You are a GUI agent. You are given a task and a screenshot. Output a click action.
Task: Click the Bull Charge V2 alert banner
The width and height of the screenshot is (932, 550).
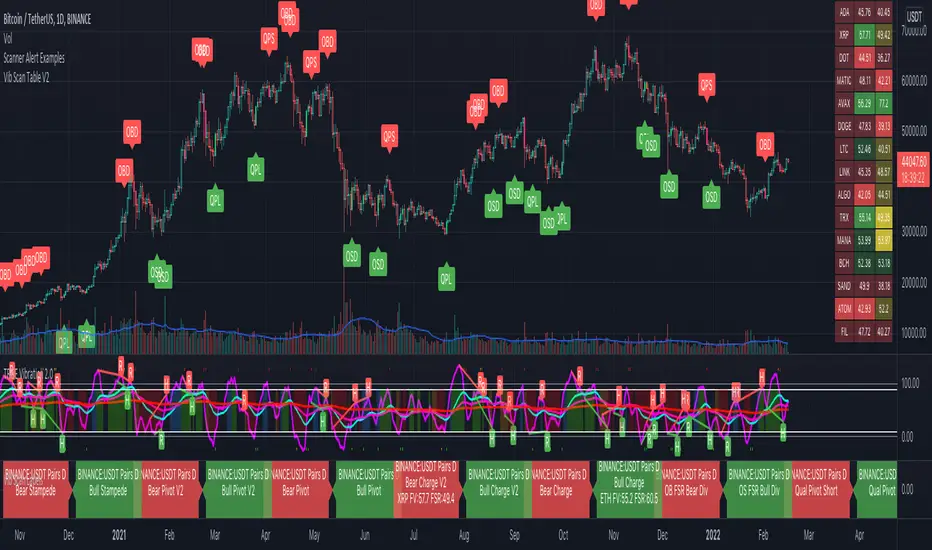(498, 489)
